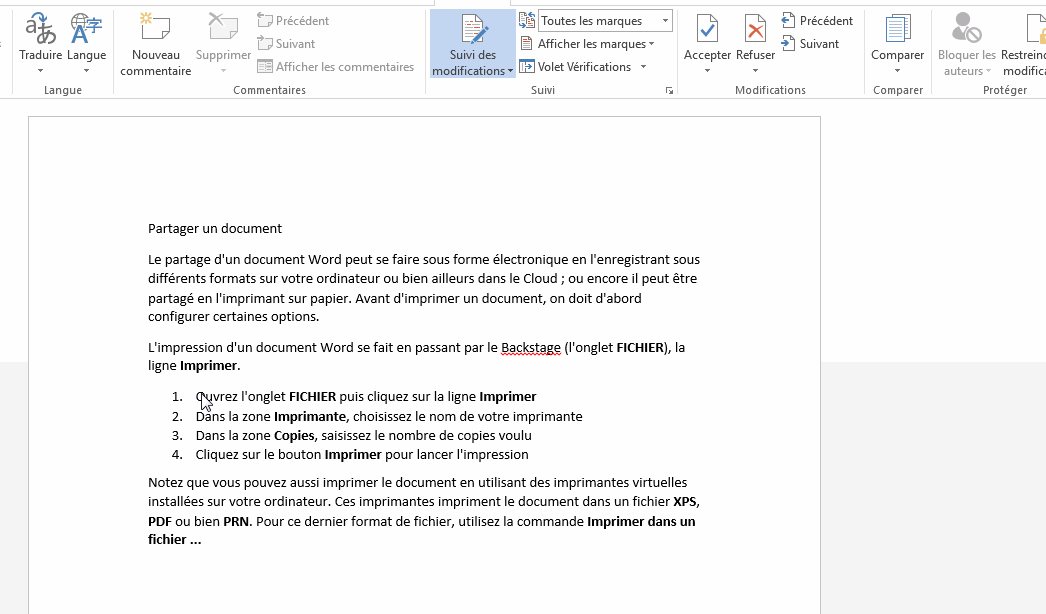1046x614 pixels.
Task: Click the Traduire translate icon
Action: click(x=40, y=29)
